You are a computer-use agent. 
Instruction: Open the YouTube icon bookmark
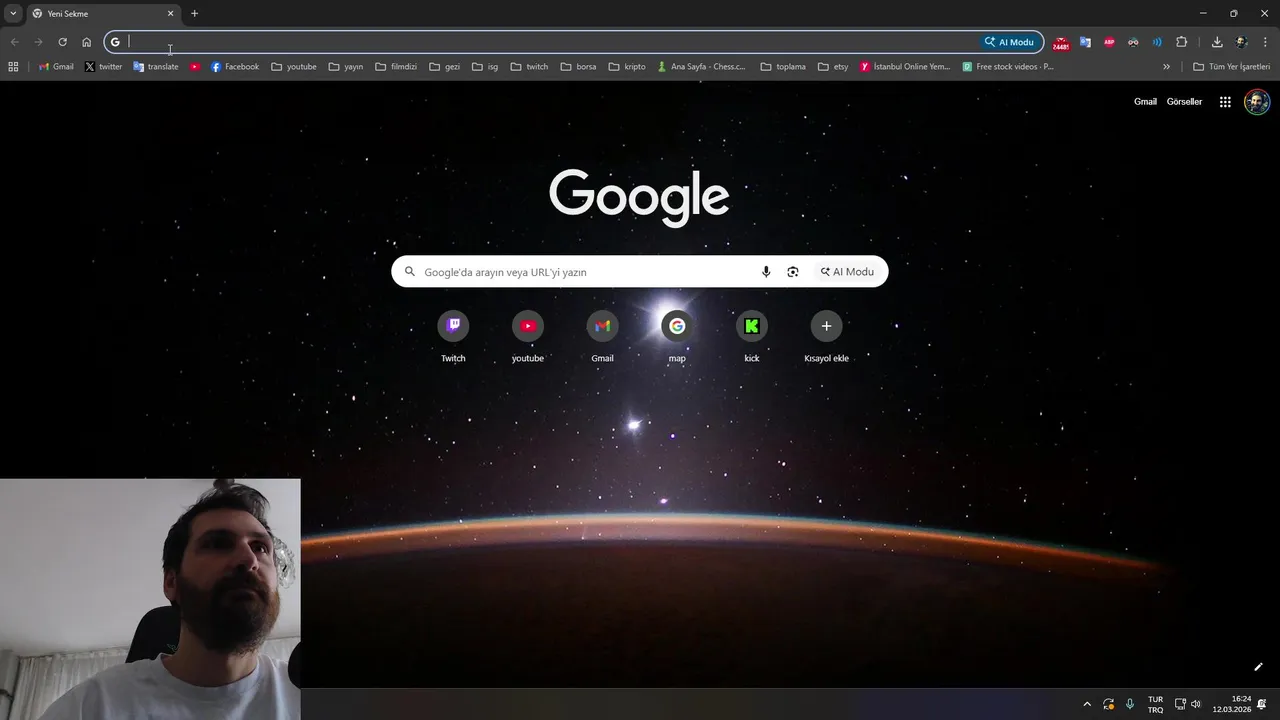point(195,67)
